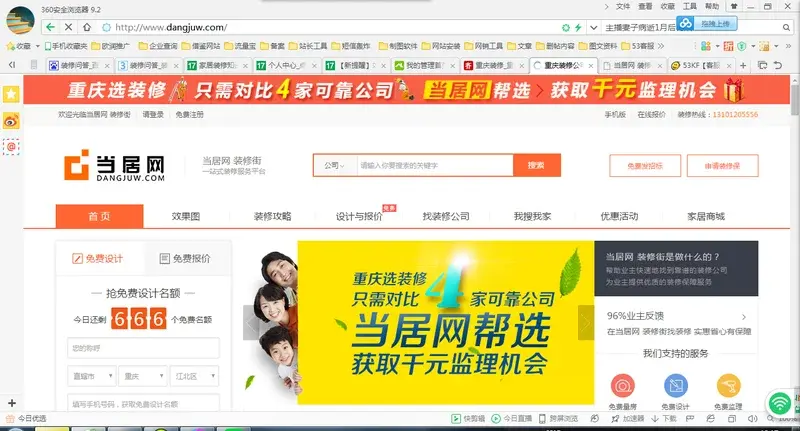Open the 帮助 menu

[x=712, y=7]
